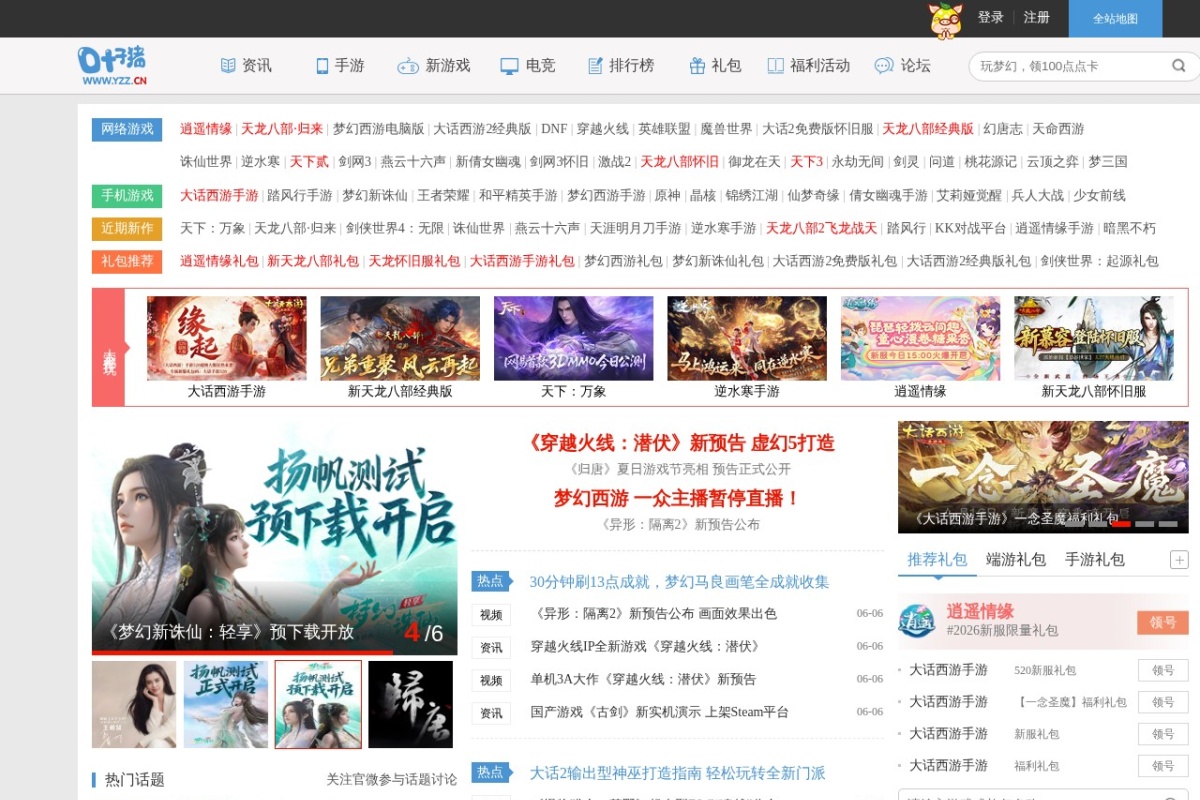Click the monitor icon beside 电竞

509,66
